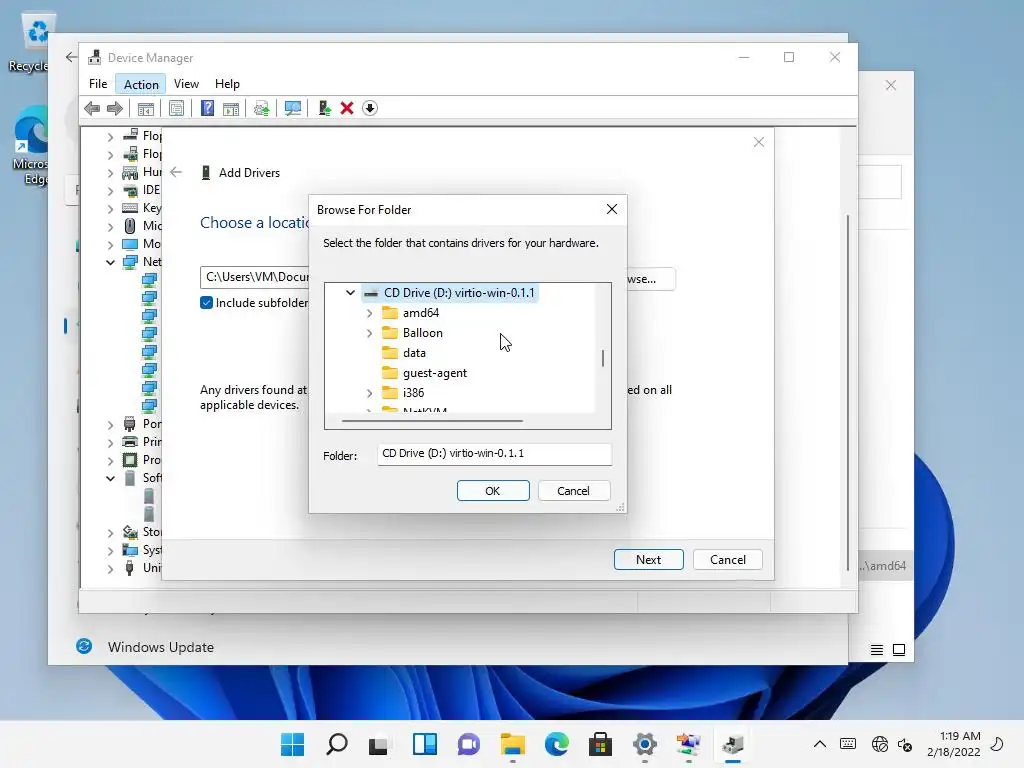This screenshot has height=768, width=1024.
Task: Open Task View from the taskbar
Action: click(379, 744)
